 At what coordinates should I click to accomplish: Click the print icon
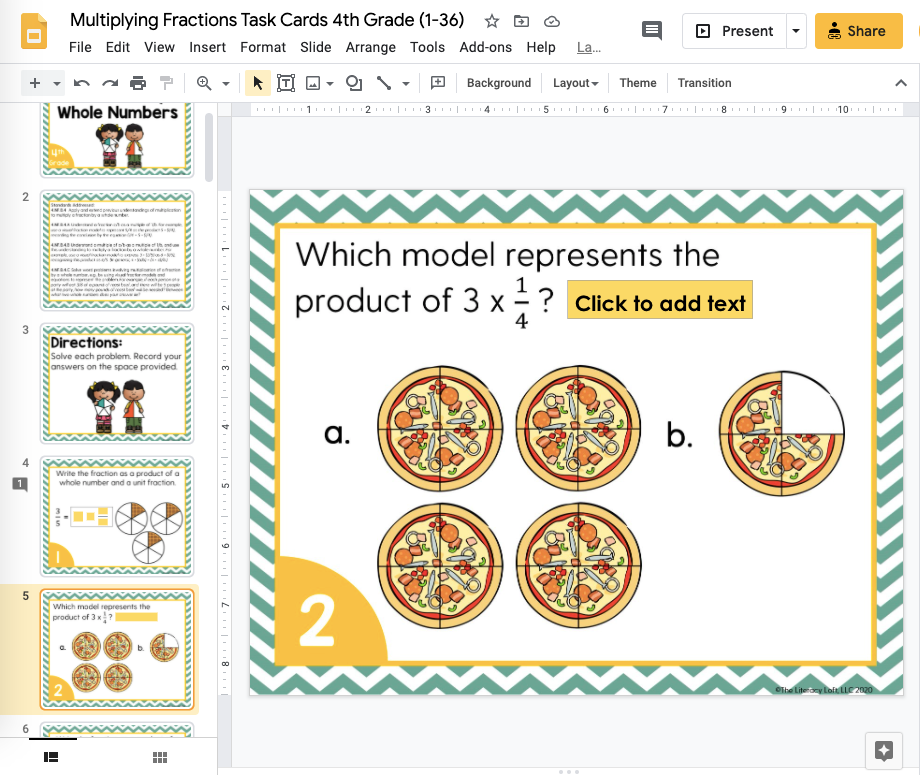138,83
